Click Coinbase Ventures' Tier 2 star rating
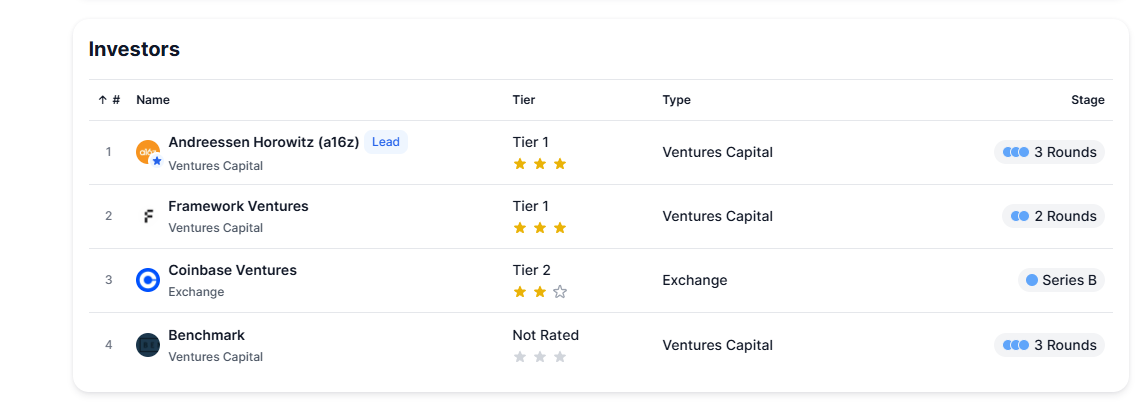Screen dimensions: 1139x406 tap(539, 292)
